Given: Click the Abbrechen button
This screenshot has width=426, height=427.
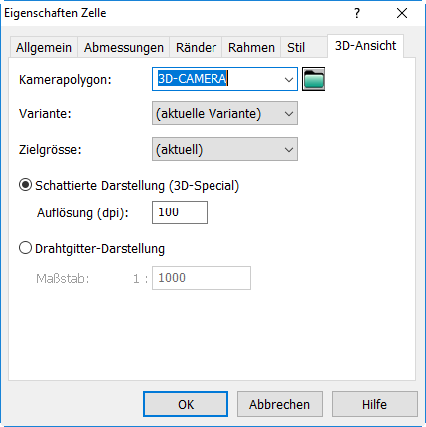Looking at the screenshot, I should coord(280,404).
